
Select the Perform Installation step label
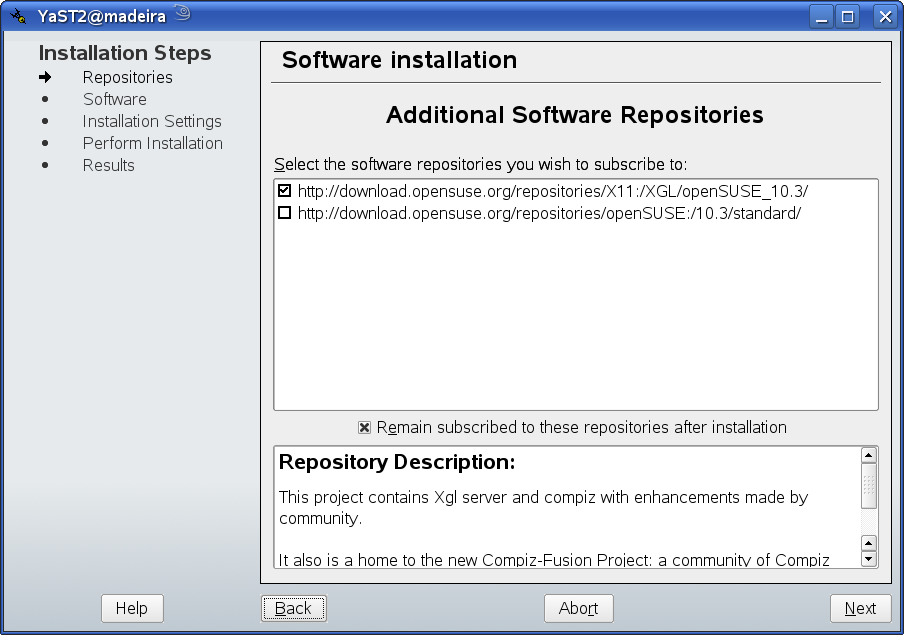pos(153,143)
